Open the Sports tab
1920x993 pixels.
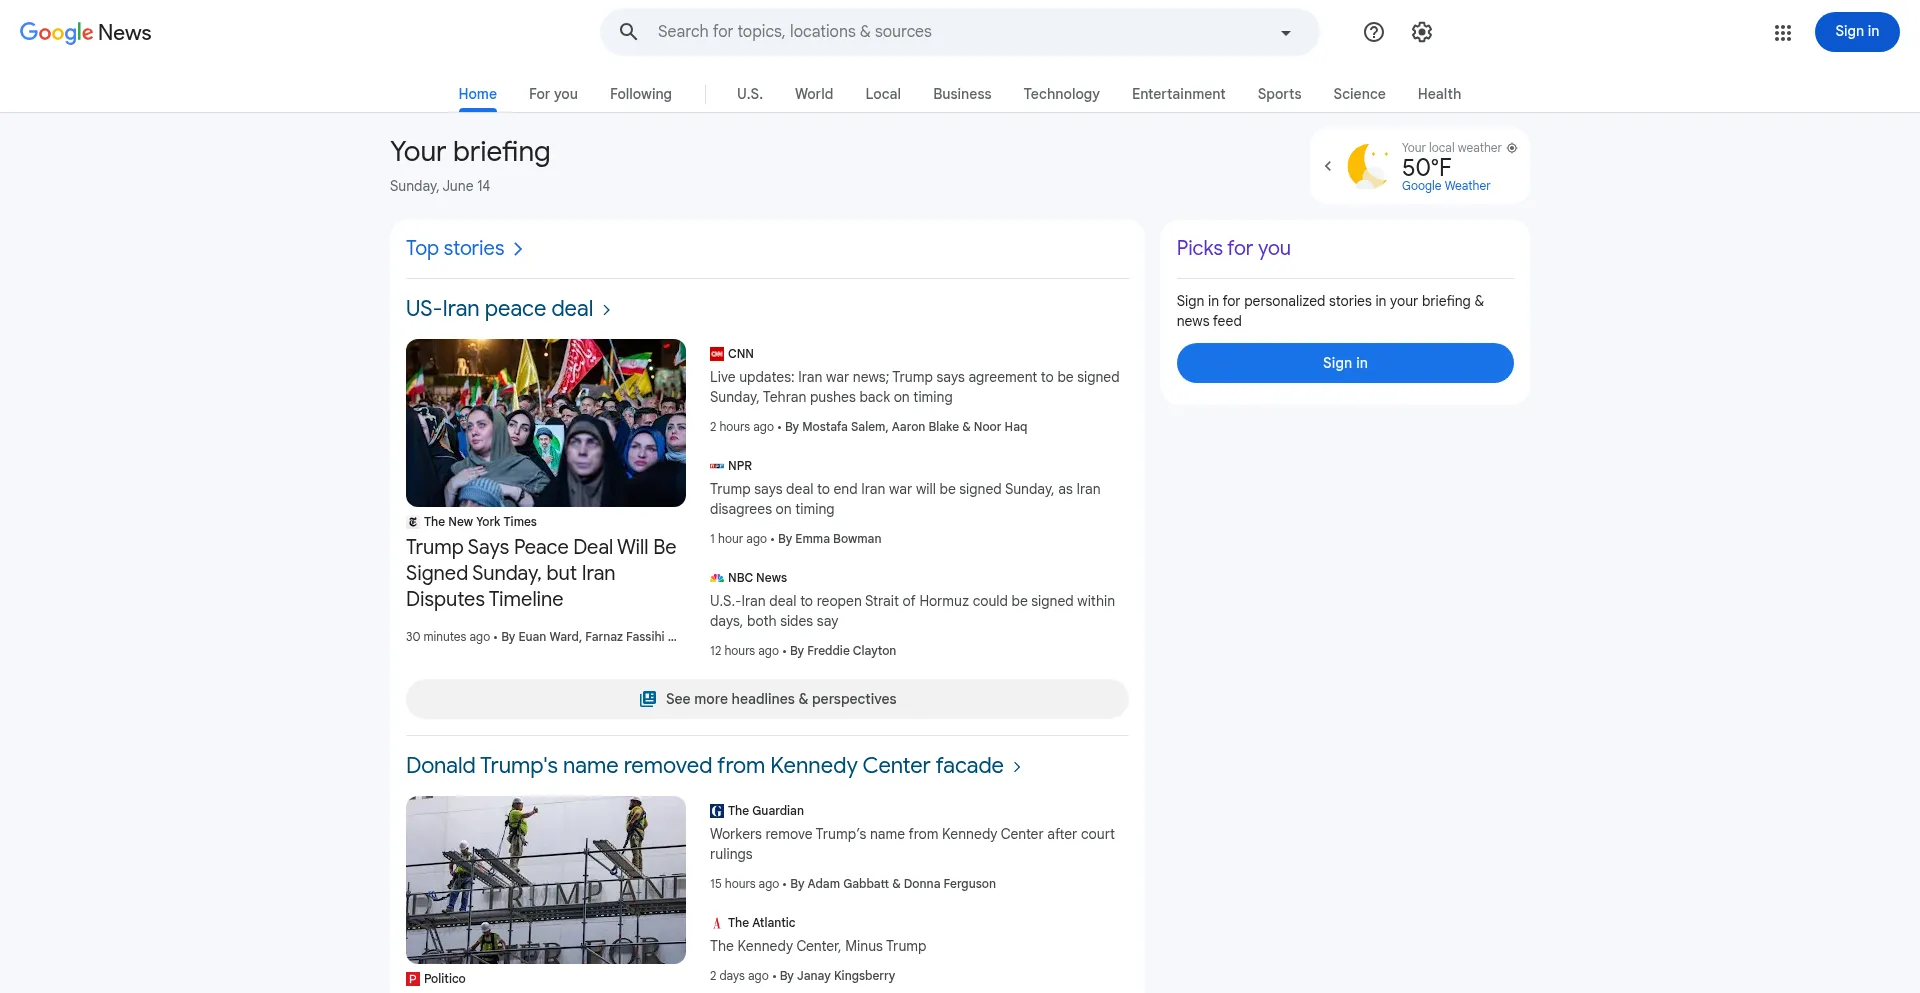1280,94
